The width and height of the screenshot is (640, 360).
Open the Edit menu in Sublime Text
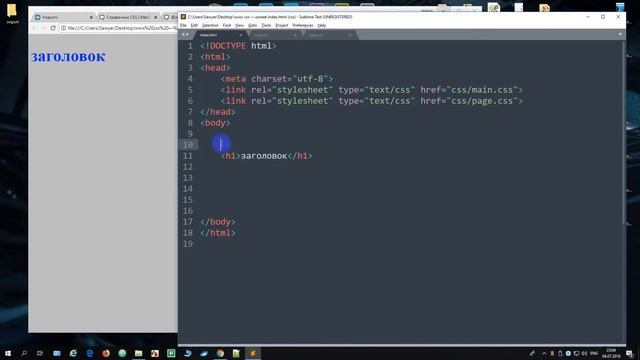coord(194,25)
